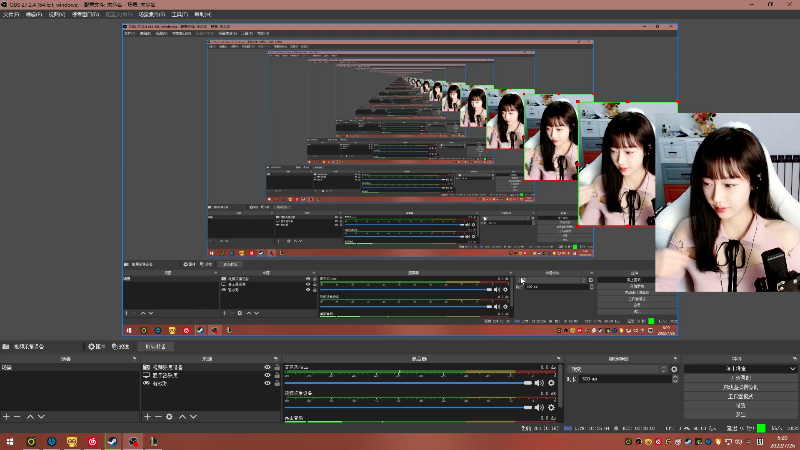Click the Exit button in Controls
800x450 pixels.
tap(740, 414)
